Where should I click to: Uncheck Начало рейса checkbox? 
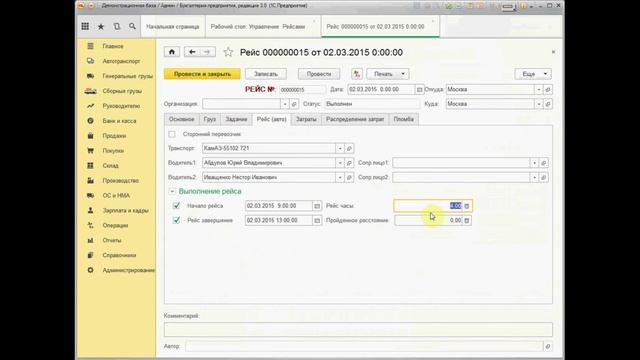176,206
